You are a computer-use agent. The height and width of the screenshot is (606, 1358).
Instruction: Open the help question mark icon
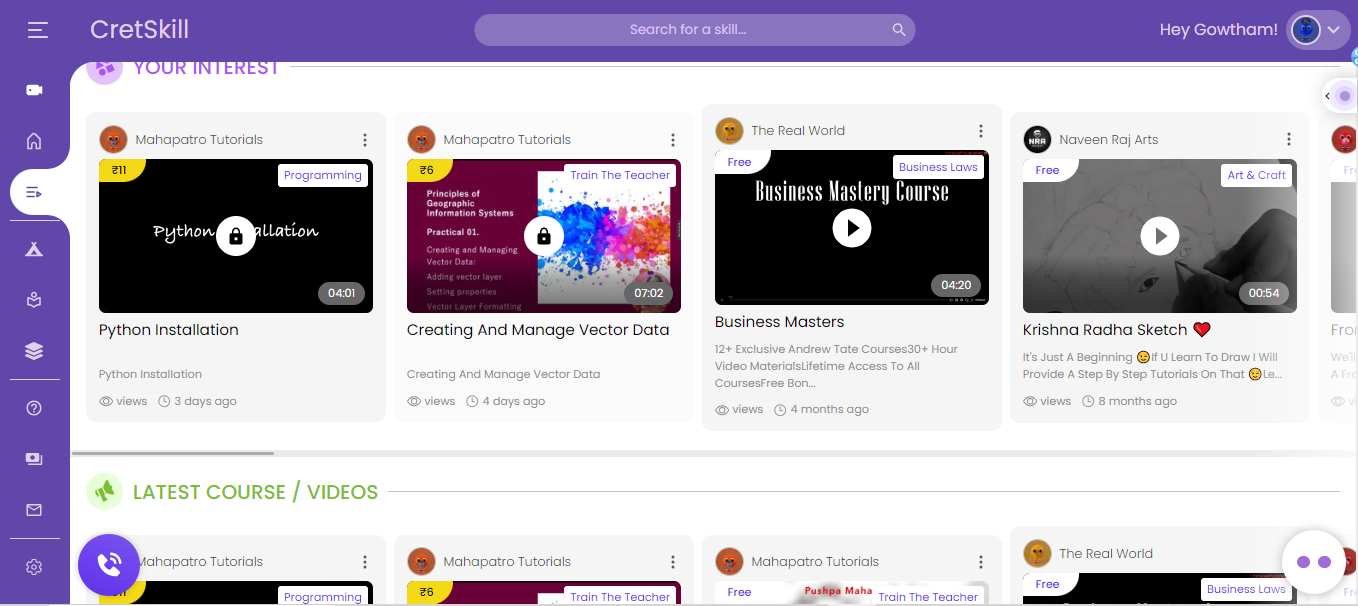coord(34,408)
